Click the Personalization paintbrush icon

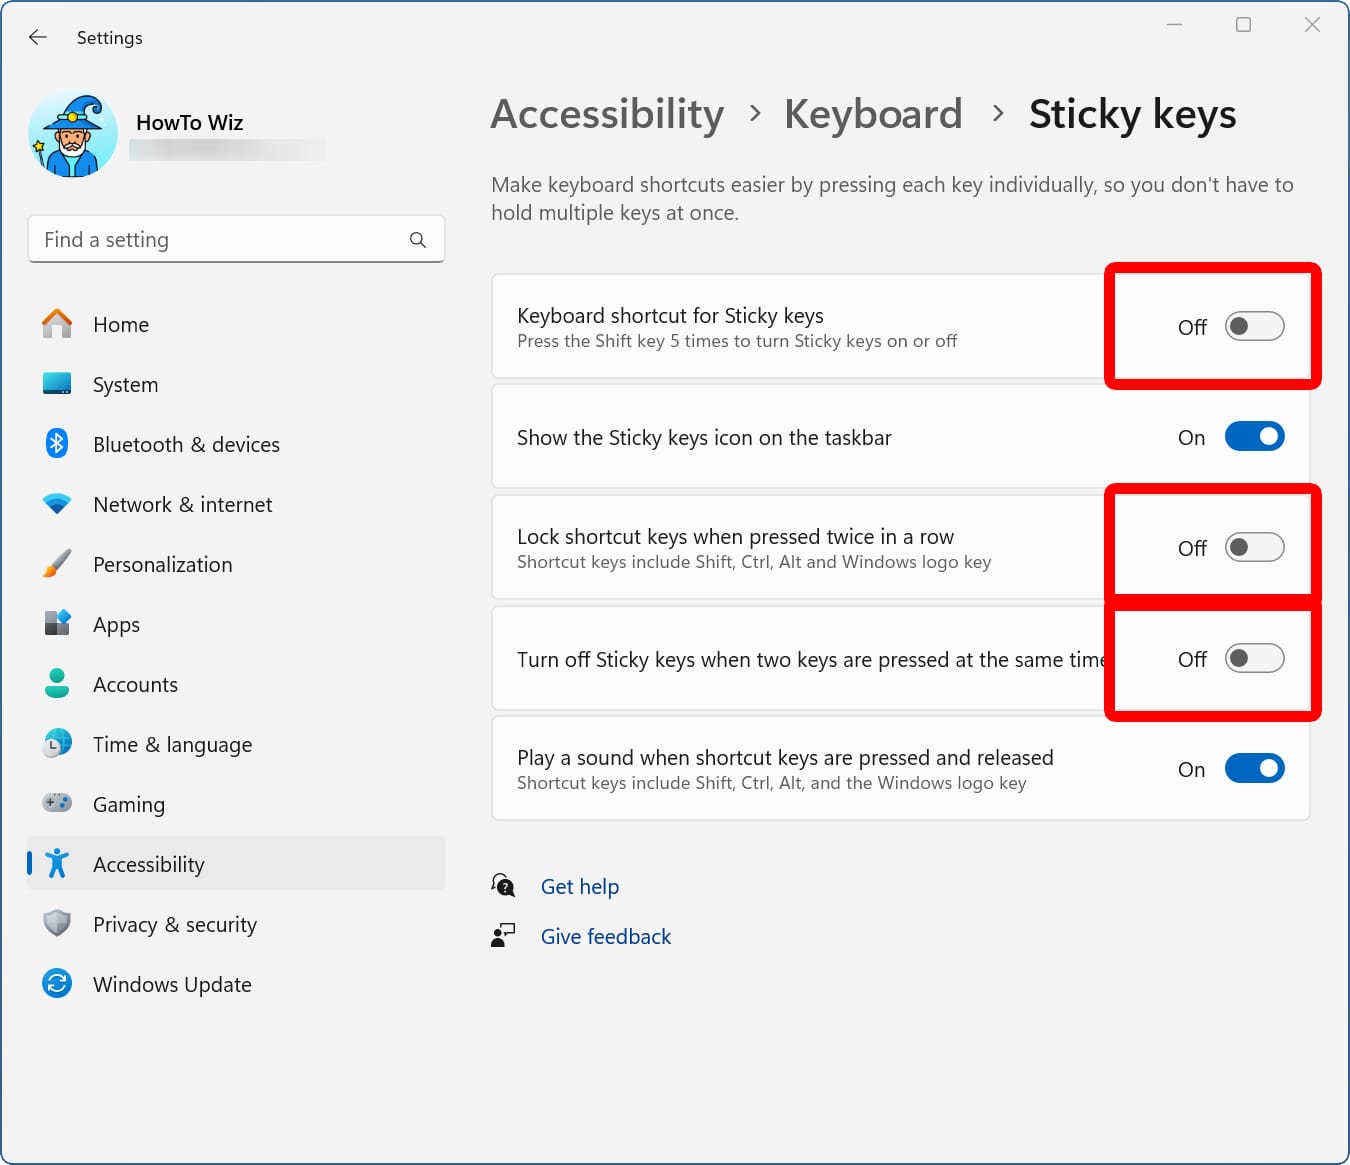pyautogui.click(x=57, y=564)
